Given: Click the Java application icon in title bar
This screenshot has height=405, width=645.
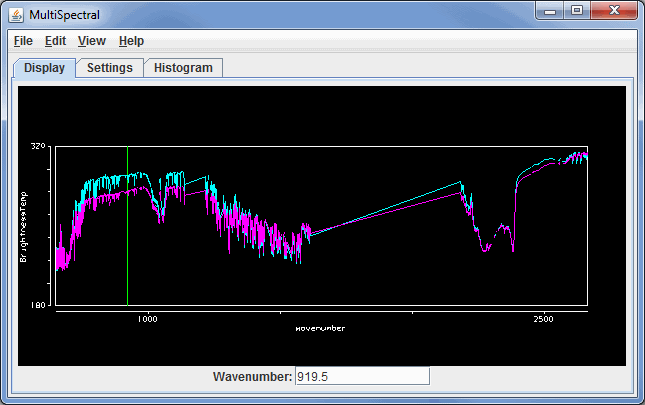Looking at the screenshot, I should [16, 15].
